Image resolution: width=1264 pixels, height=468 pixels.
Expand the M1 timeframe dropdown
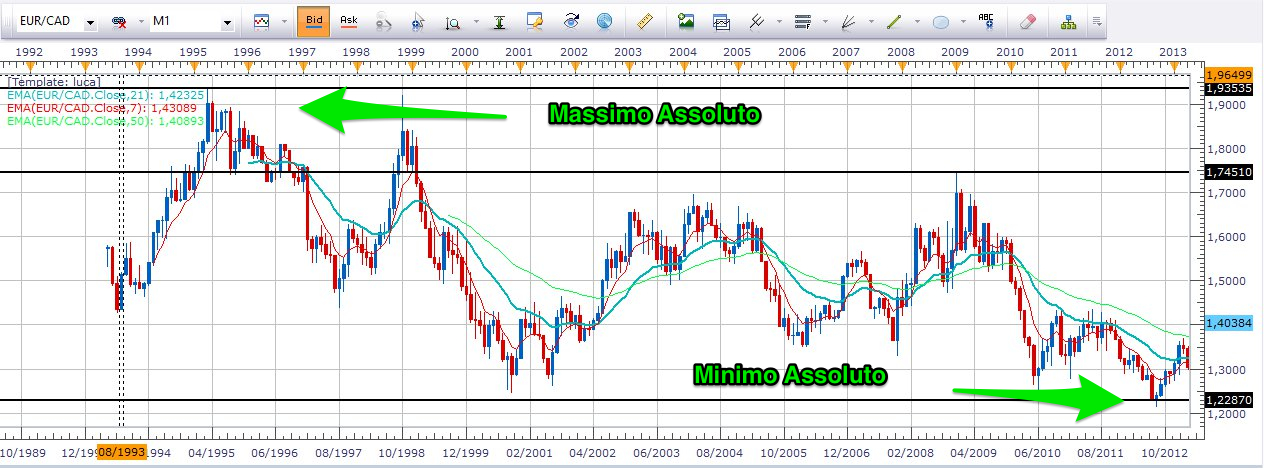227,21
